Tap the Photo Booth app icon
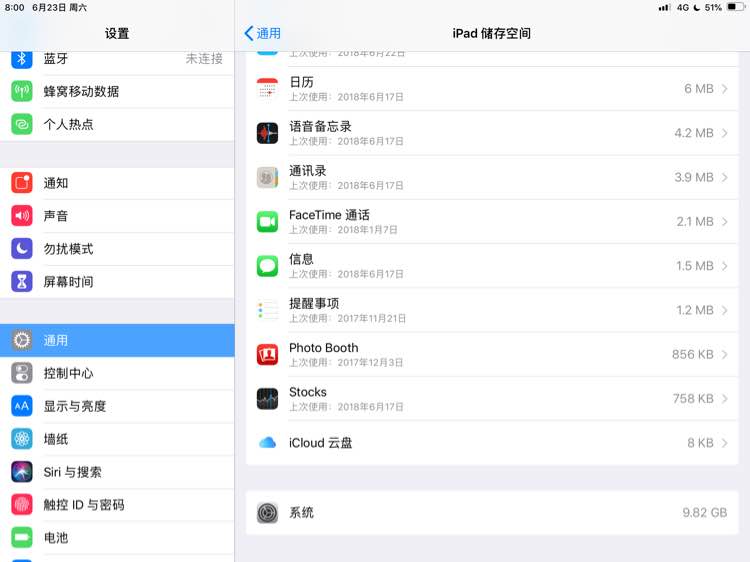 [267, 354]
